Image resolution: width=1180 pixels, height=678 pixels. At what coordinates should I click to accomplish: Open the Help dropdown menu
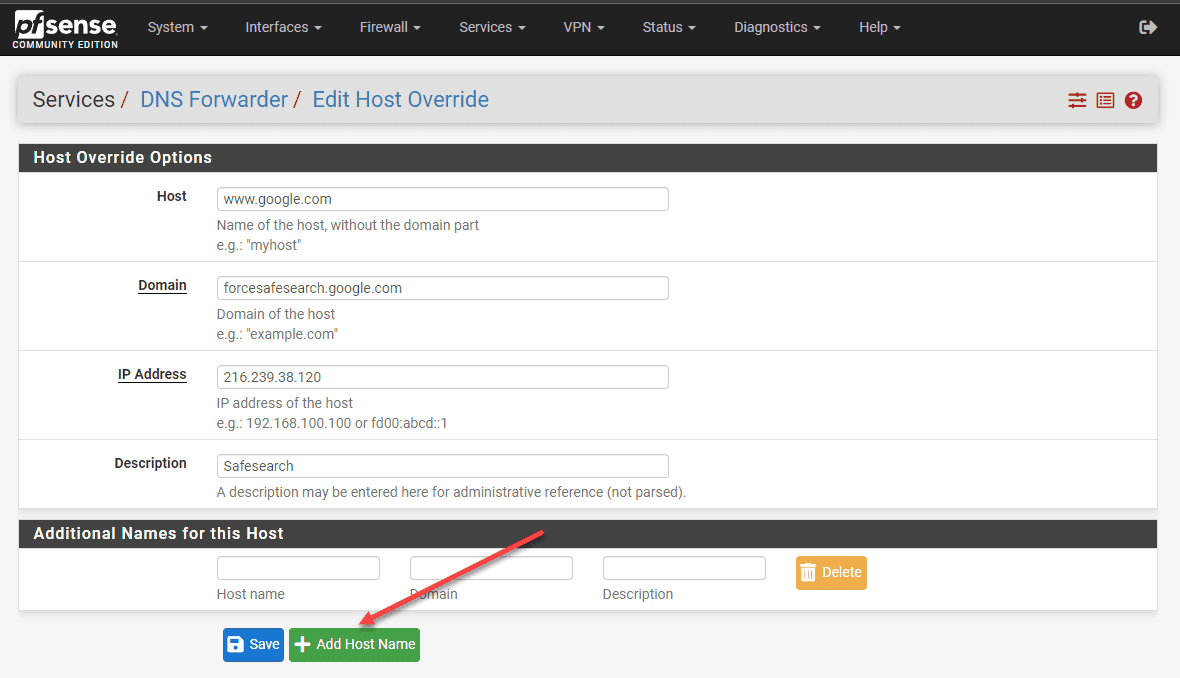(880, 27)
